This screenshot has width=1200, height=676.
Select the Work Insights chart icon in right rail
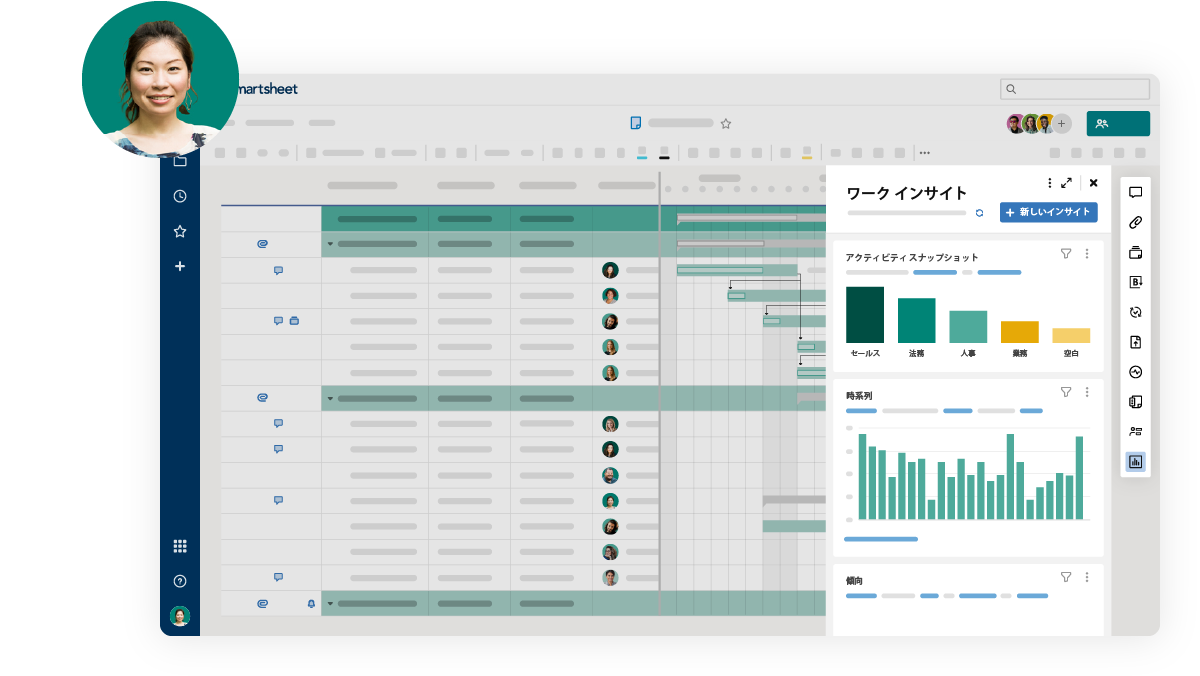coord(1135,462)
